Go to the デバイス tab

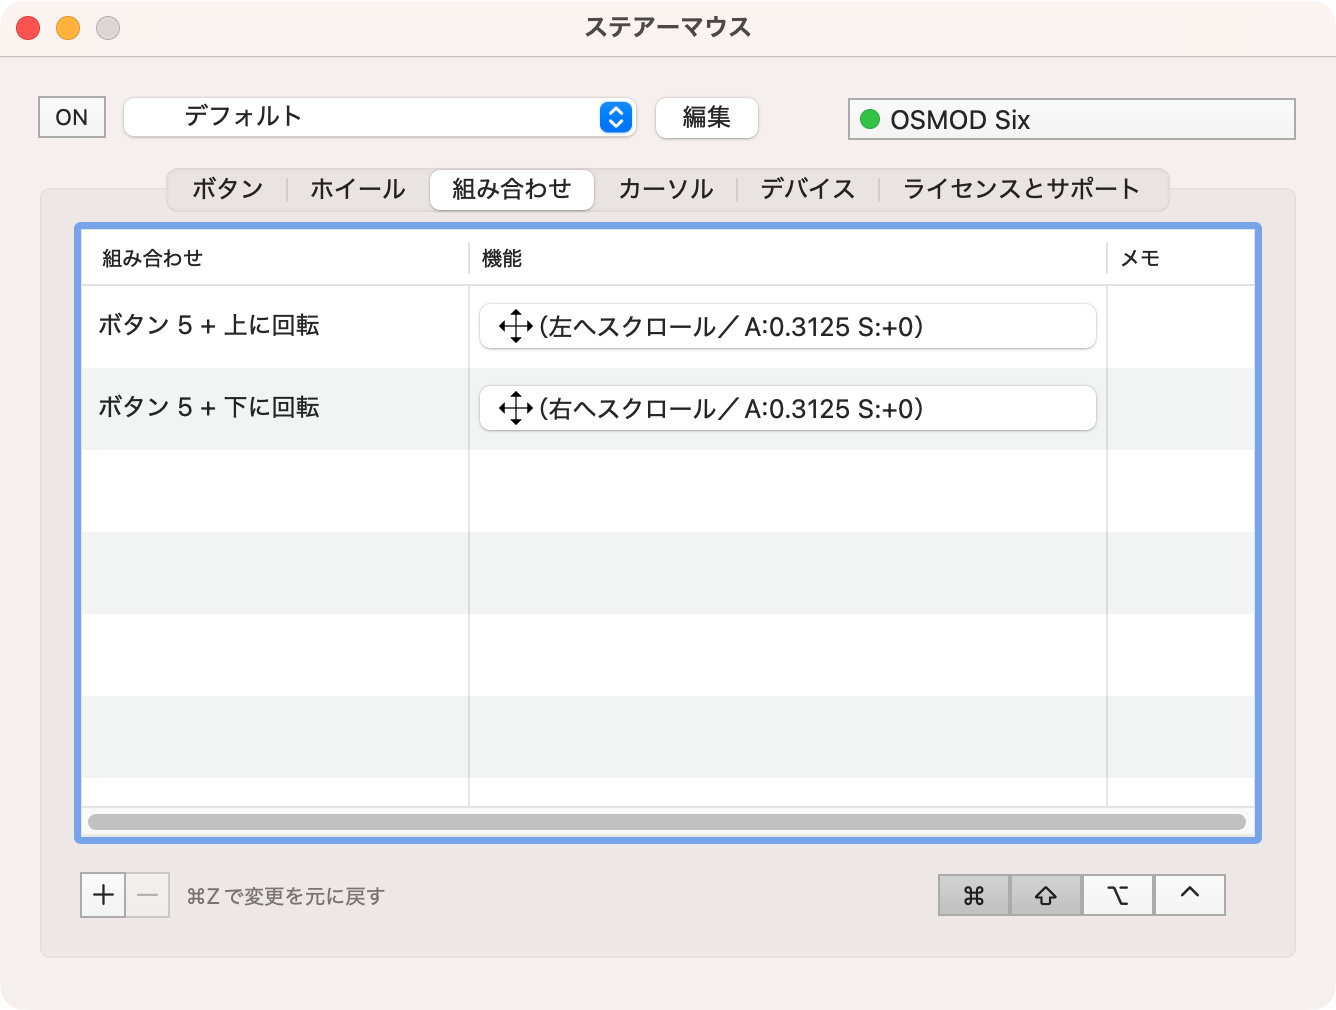point(808,189)
